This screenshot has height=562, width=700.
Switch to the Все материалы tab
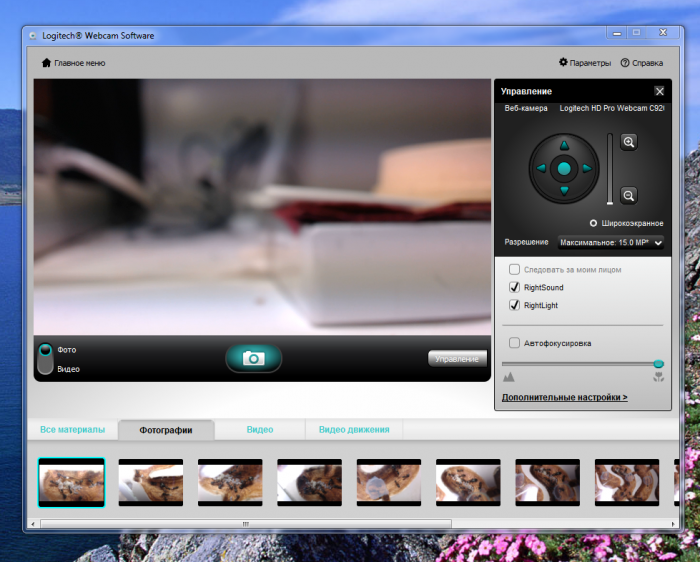72,429
